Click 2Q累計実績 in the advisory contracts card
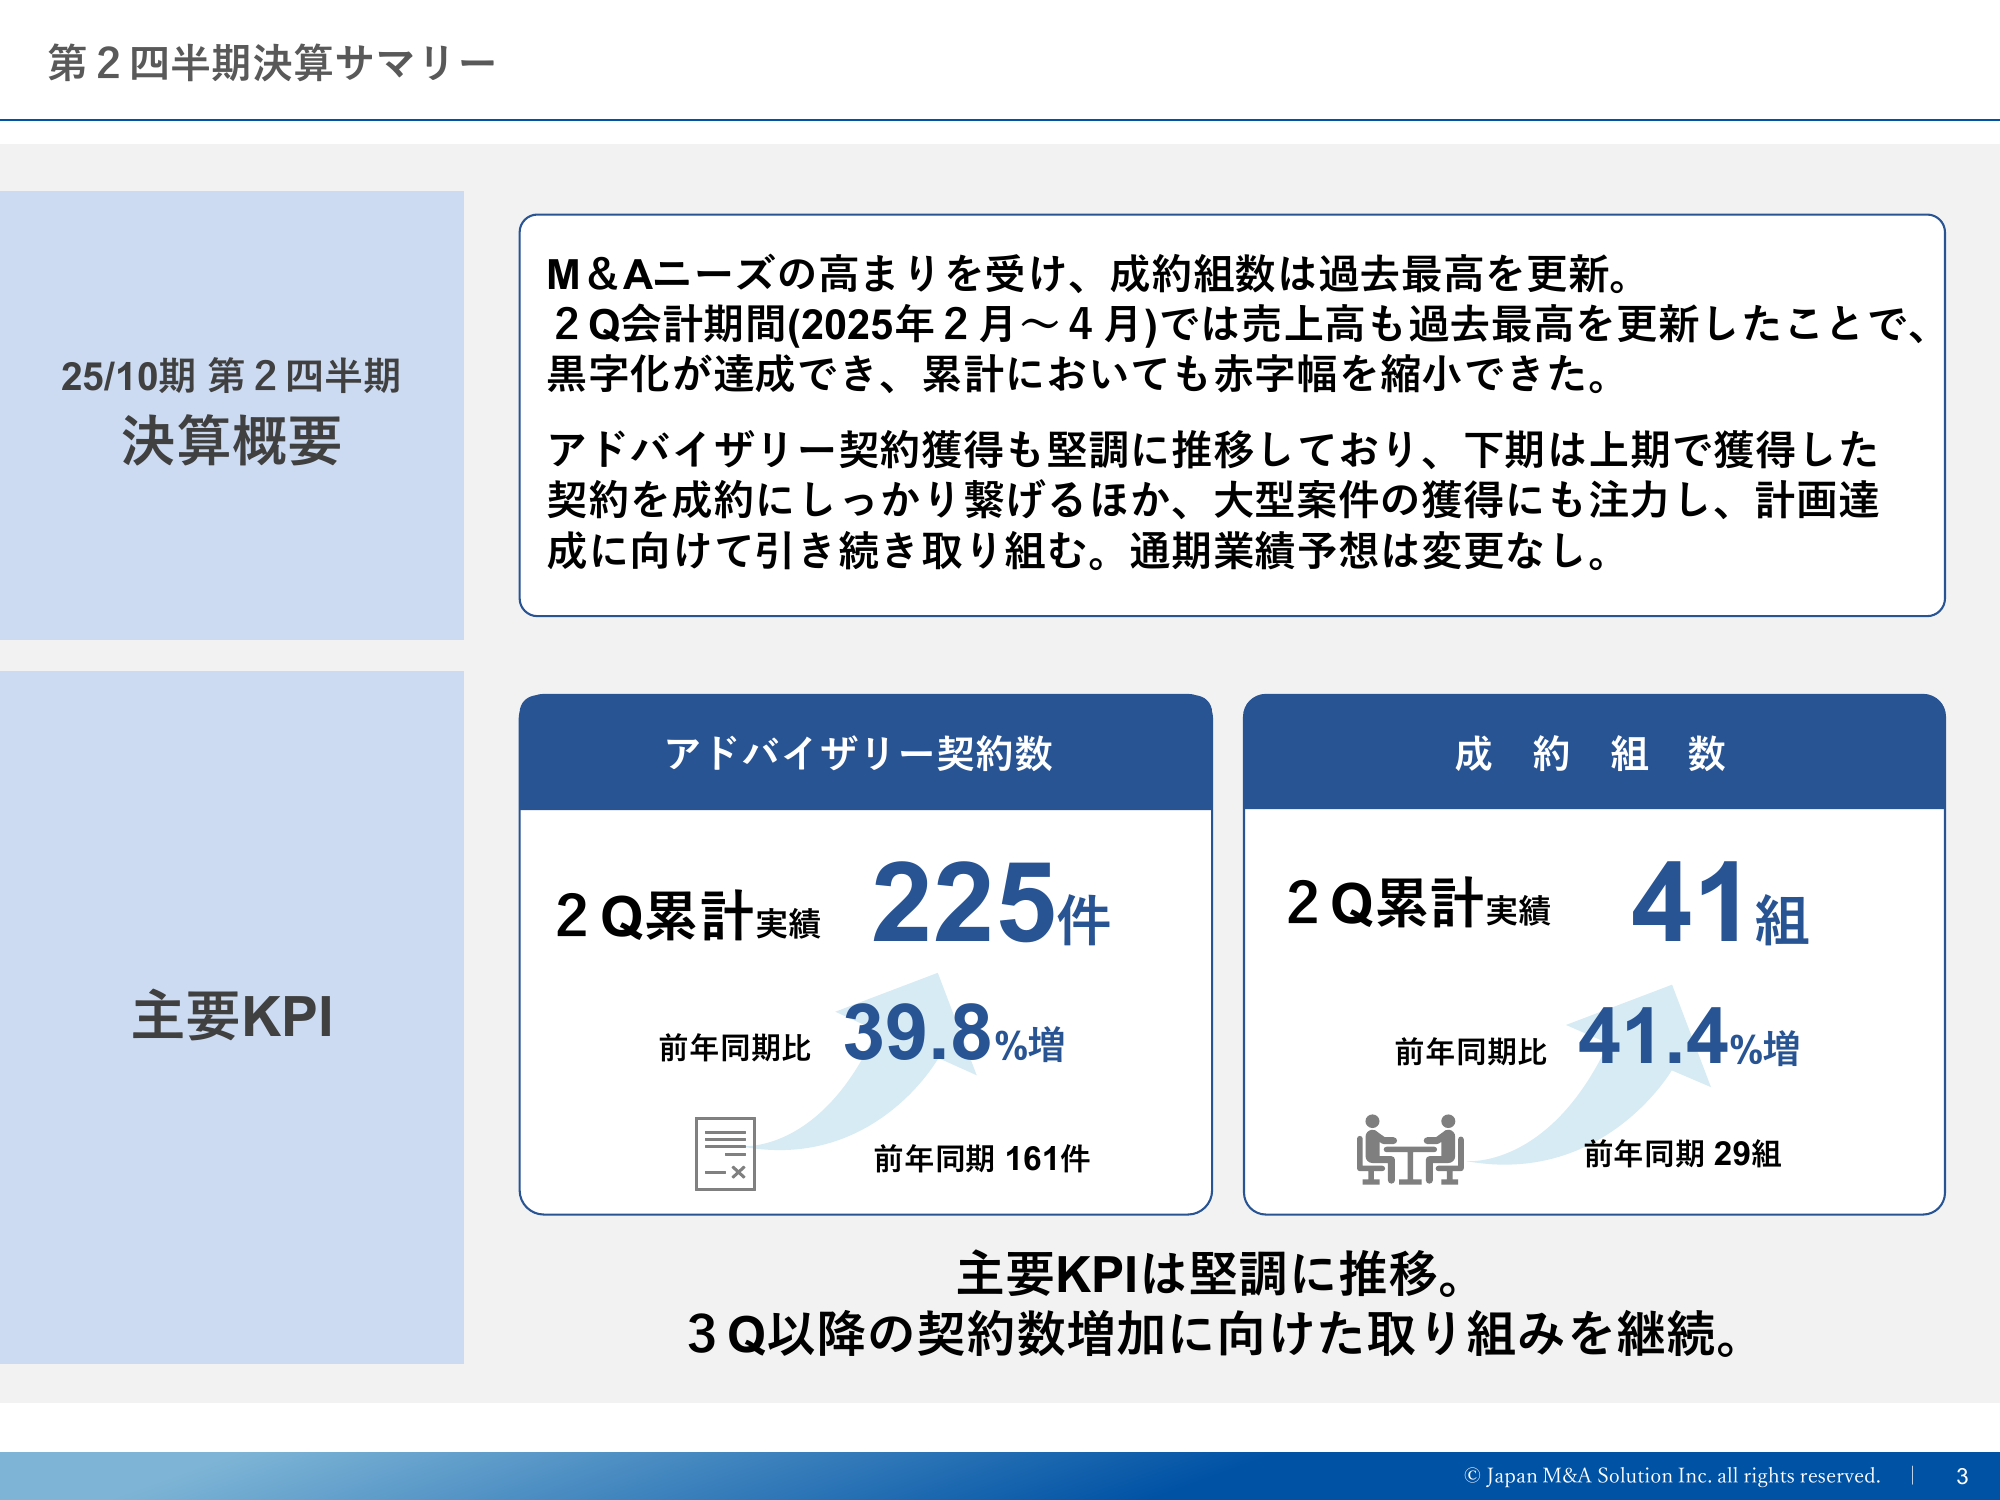This screenshot has height=1500, width=2000. (x=688, y=915)
